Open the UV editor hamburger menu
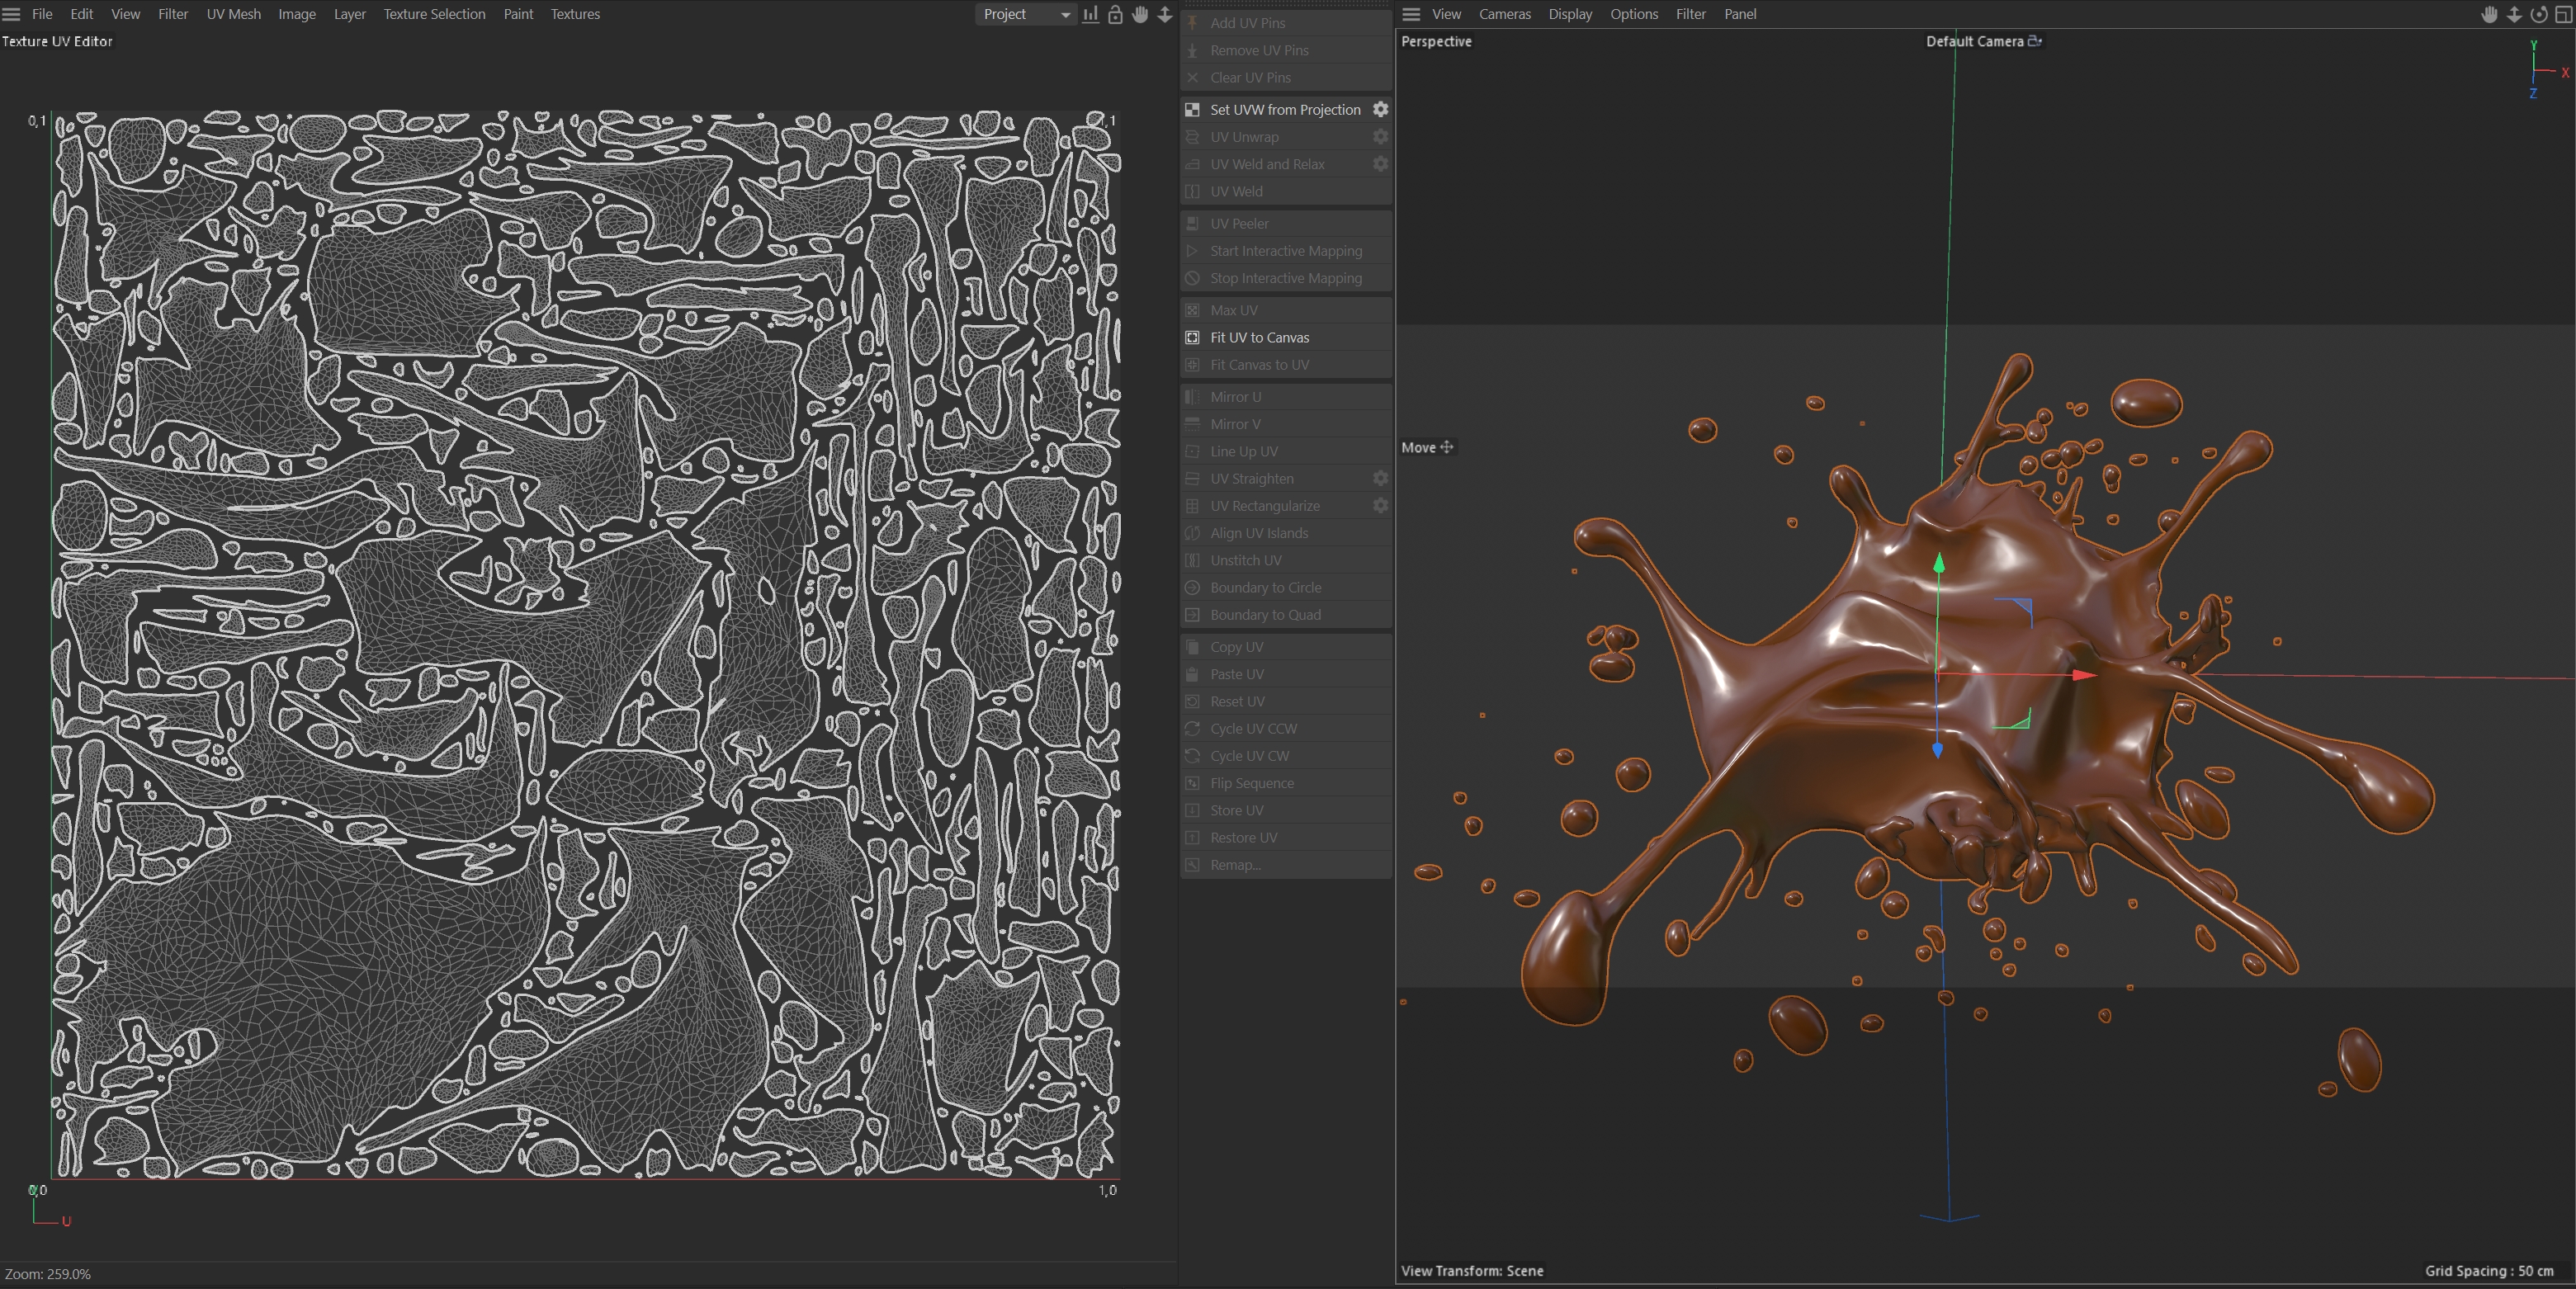Viewport: 2576px width, 1289px height. [12, 14]
